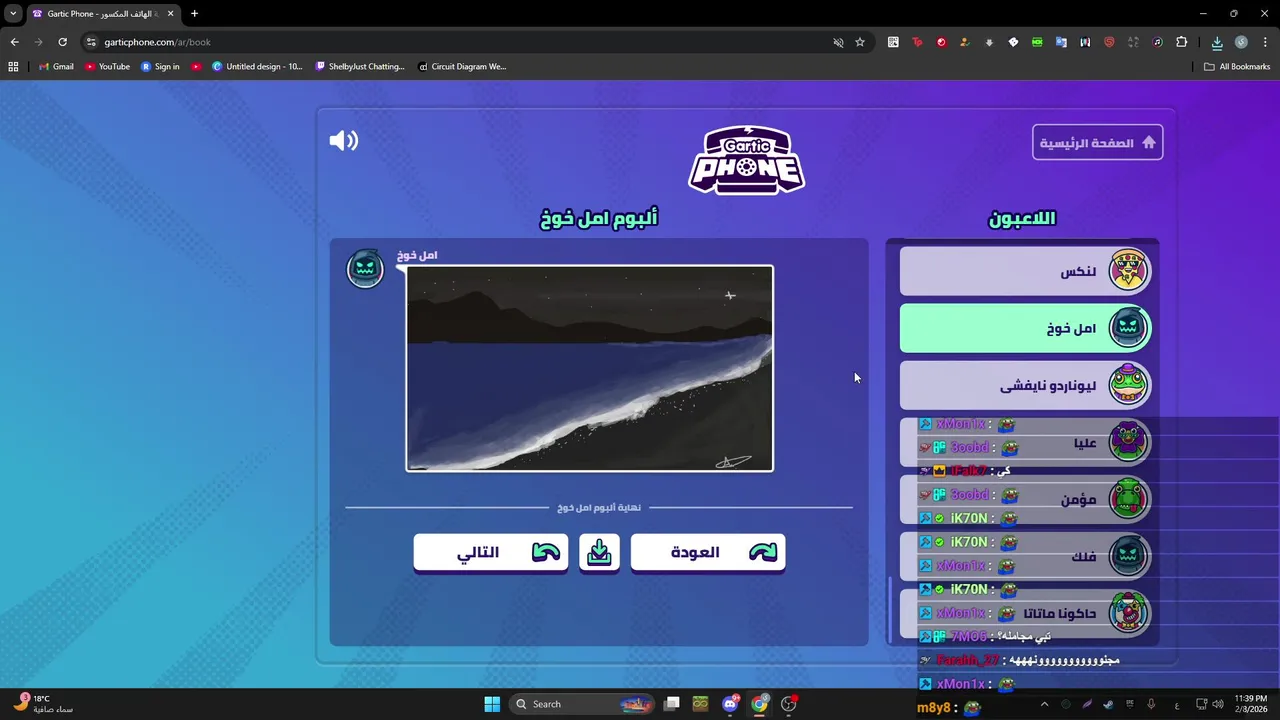The image size is (1280, 720).
Task: Open the Chrome extensions puzzle menu
Action: click(1181, 42)
